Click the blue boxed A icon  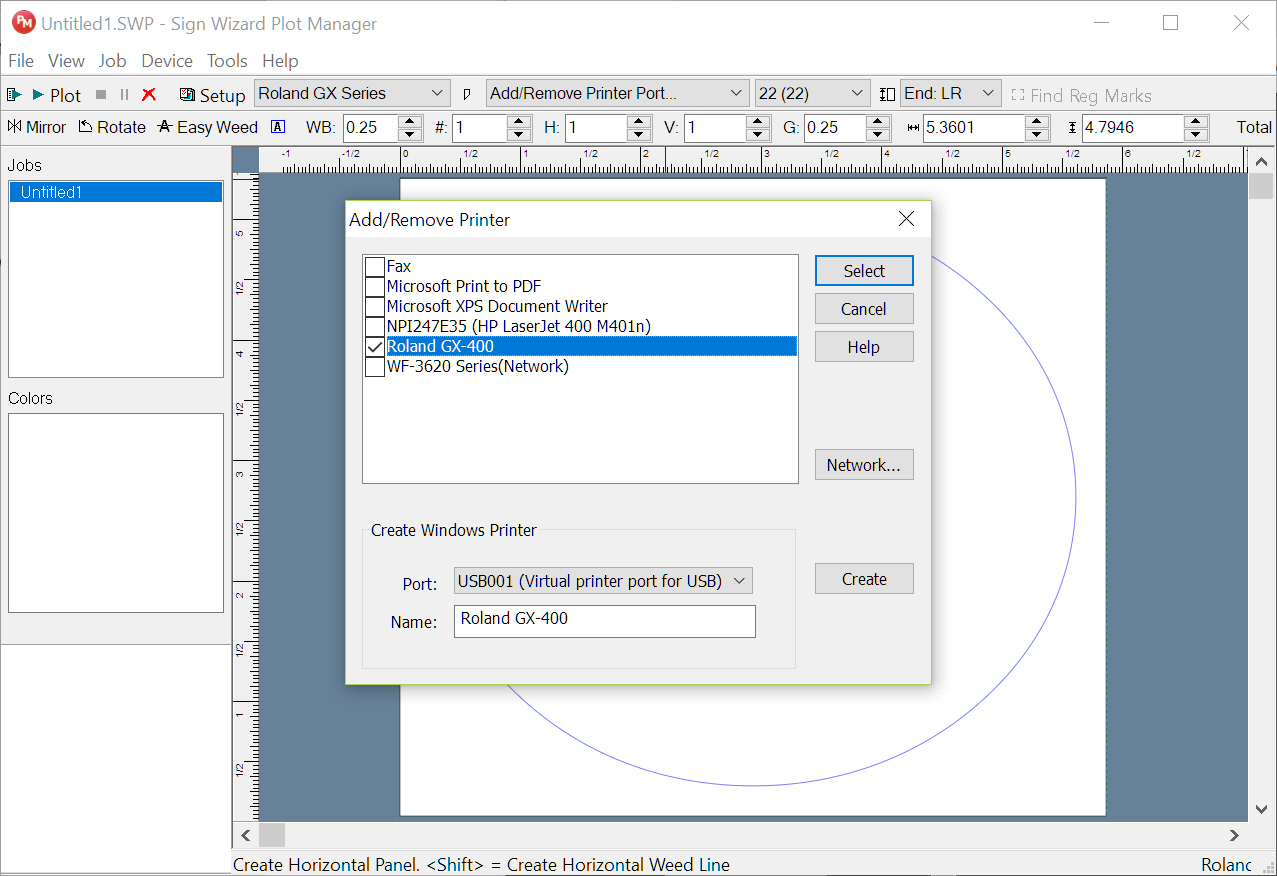[x=278, y=127]
